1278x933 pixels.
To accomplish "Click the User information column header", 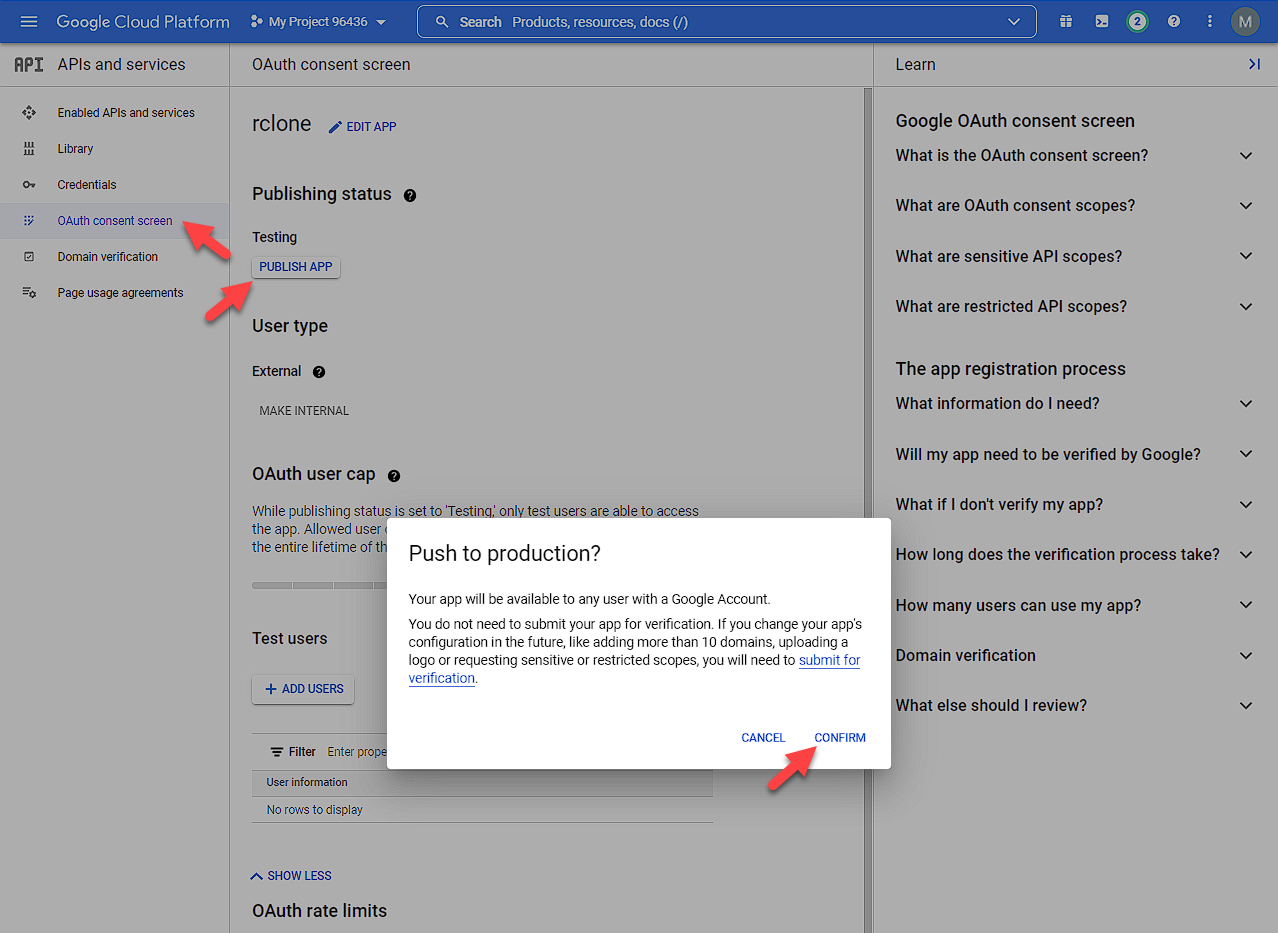I will (307, 782).
